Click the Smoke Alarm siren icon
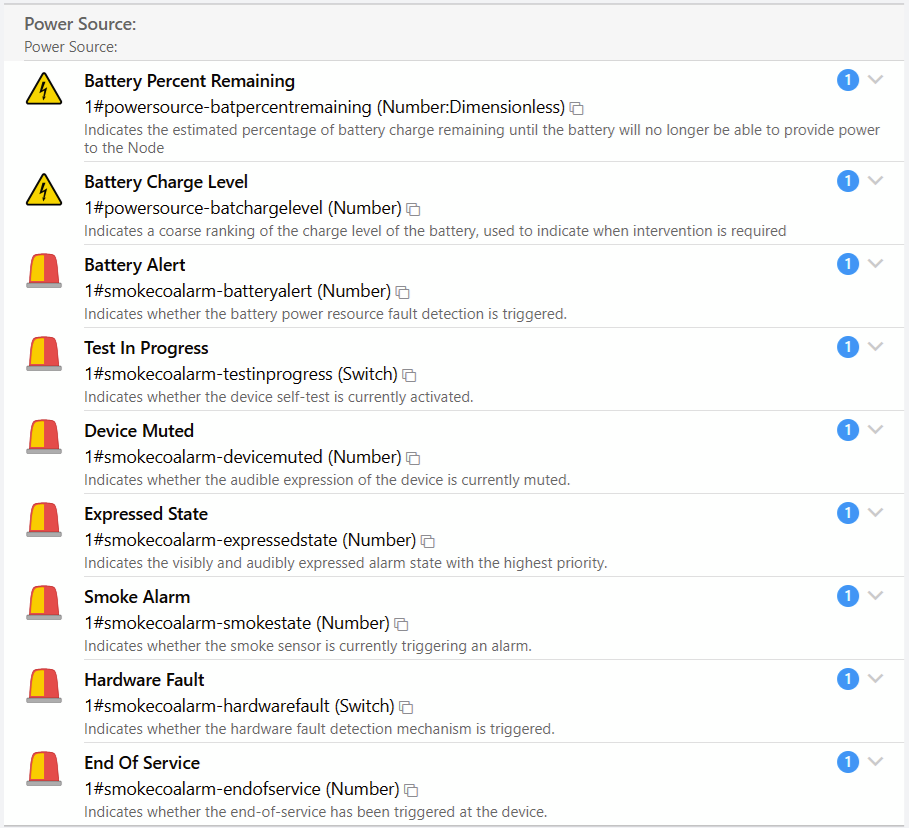Image resolution: width=909 pixels, height=828 pixels. [x=42, y=603]
